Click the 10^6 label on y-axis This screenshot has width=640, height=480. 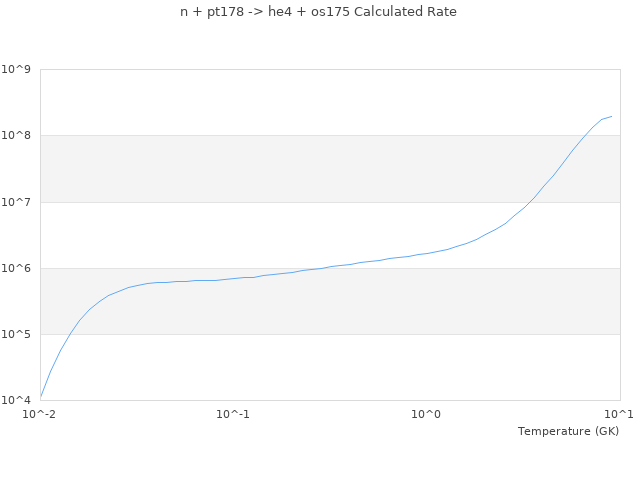15,268
